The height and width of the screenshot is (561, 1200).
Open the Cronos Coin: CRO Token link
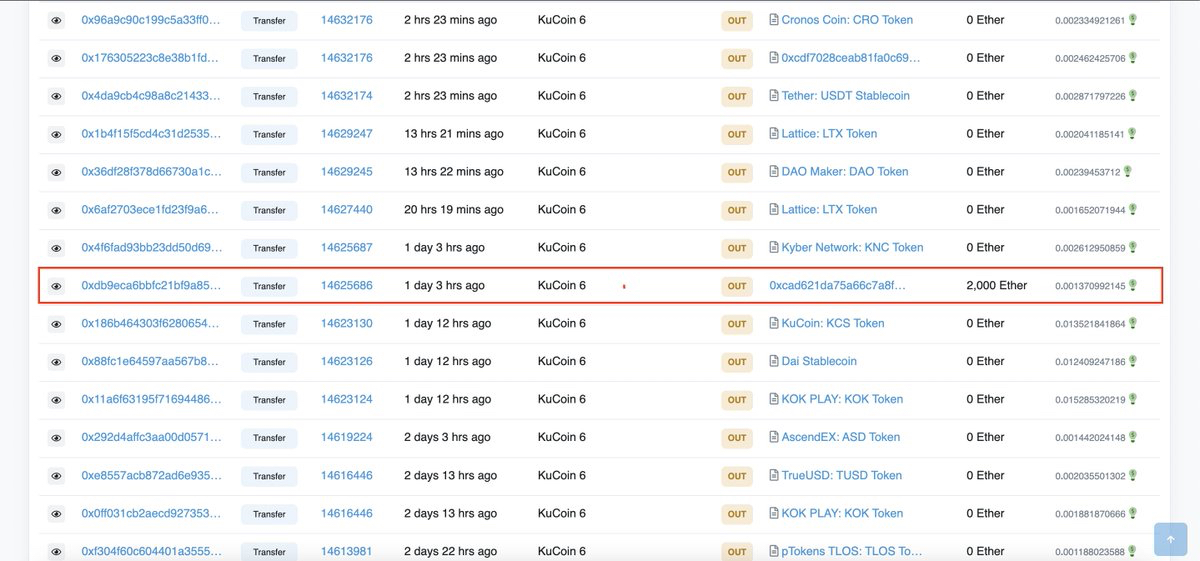click(847, 20)
